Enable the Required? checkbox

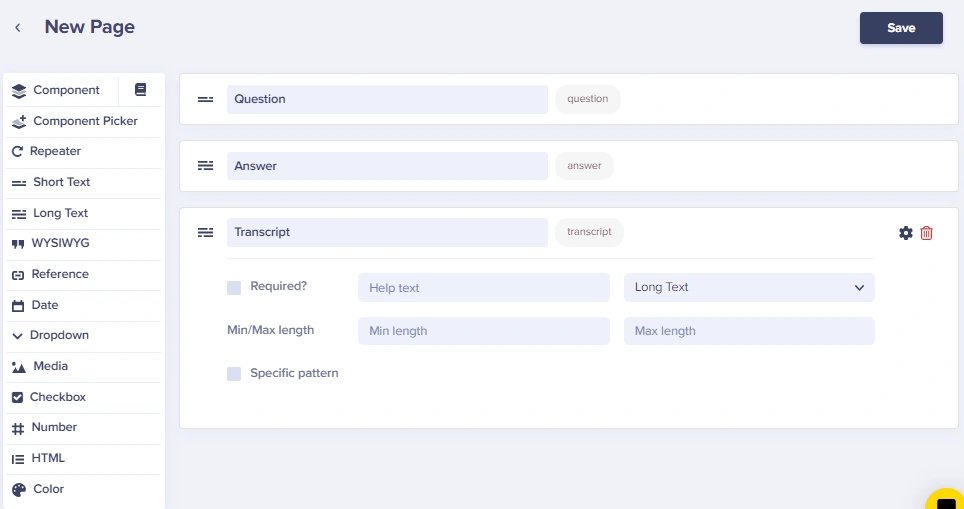tap(234, 288)
